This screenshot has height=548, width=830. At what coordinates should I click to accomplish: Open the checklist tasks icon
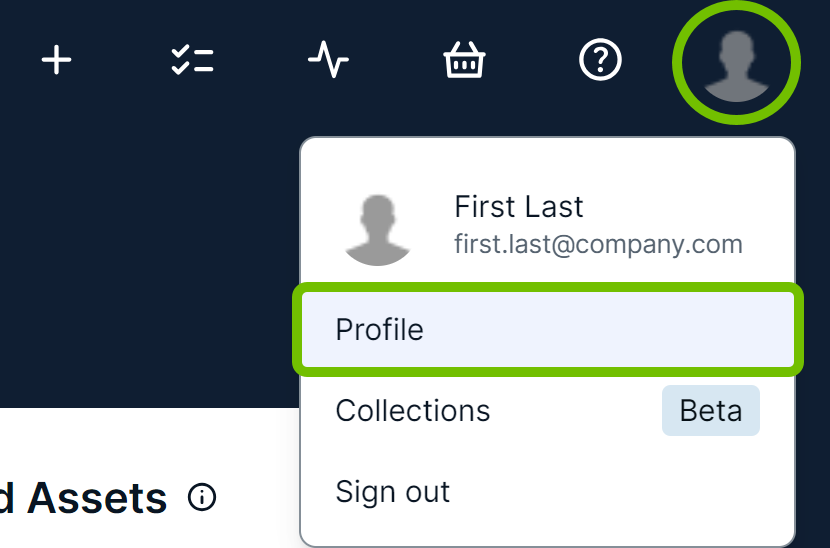(192, 62)
